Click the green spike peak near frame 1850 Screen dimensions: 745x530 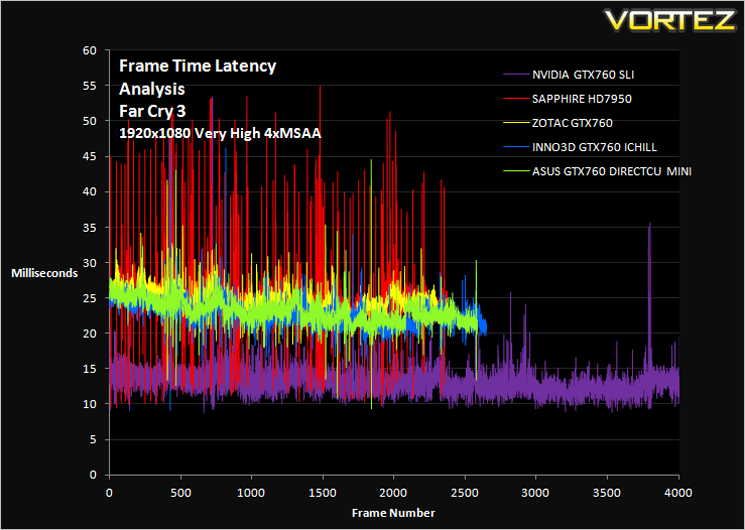click(x=372, y=162)
